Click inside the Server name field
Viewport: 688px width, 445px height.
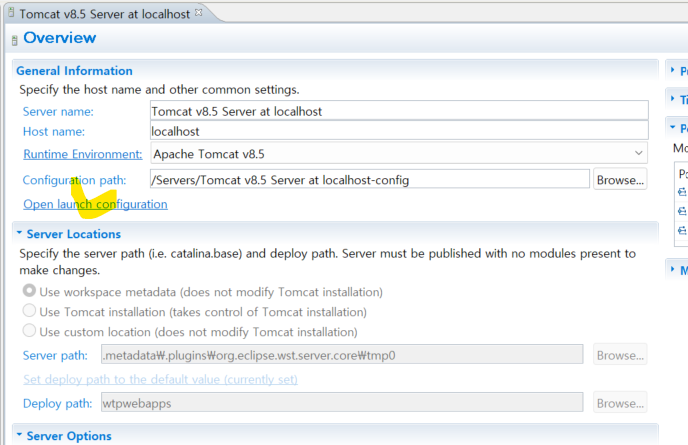tap(399, 111)
